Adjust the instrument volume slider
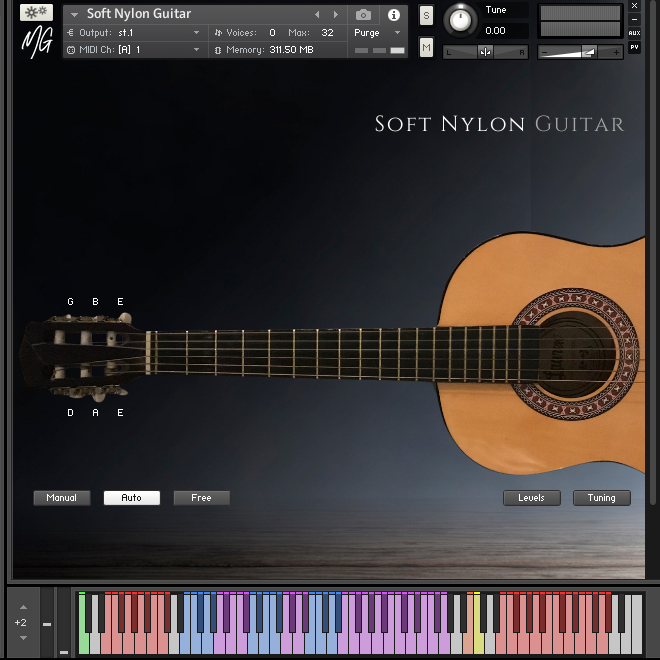The image size is (660, 660). click(x=580, y=53)
